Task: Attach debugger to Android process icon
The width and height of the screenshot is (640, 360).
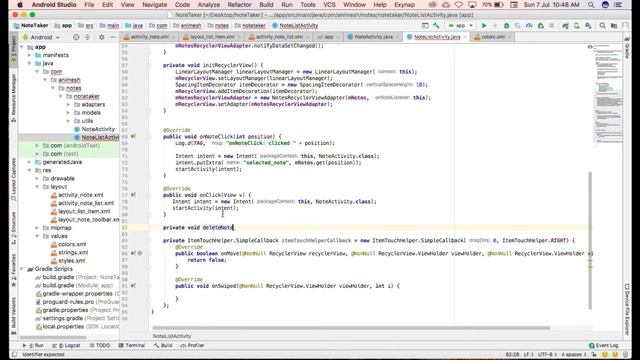Action: tap(541, 25)
